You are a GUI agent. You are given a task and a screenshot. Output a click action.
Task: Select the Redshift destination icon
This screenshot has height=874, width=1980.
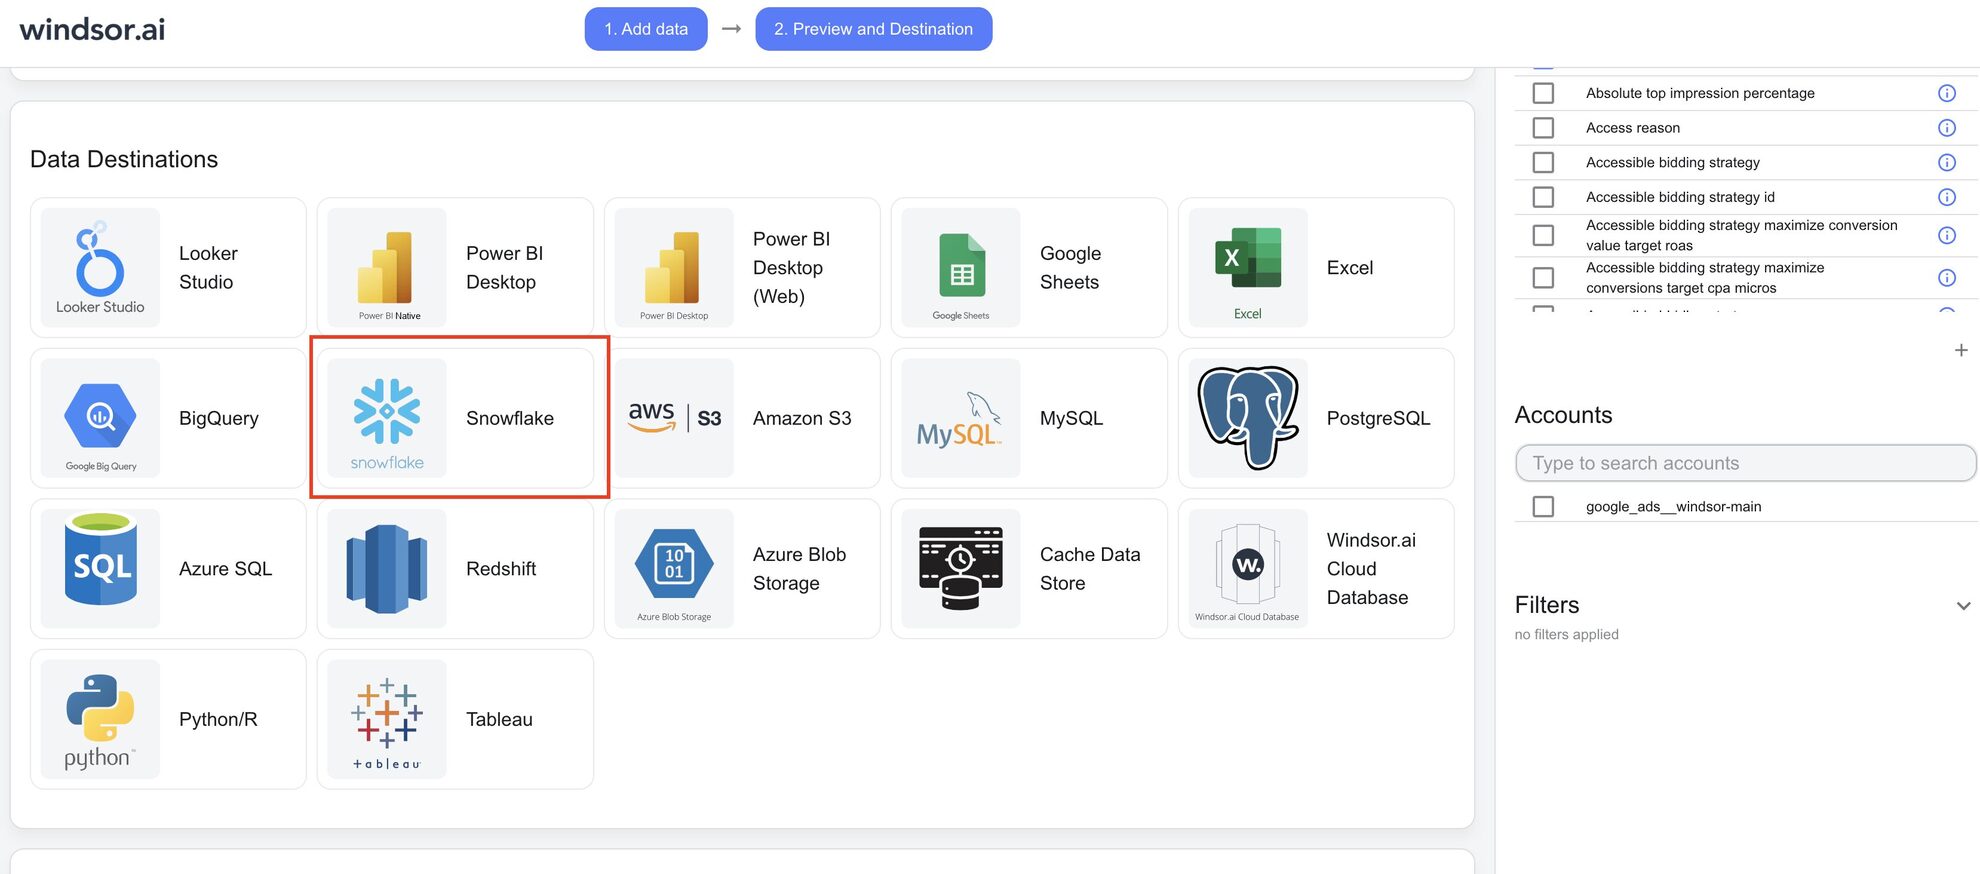(387, 568)
